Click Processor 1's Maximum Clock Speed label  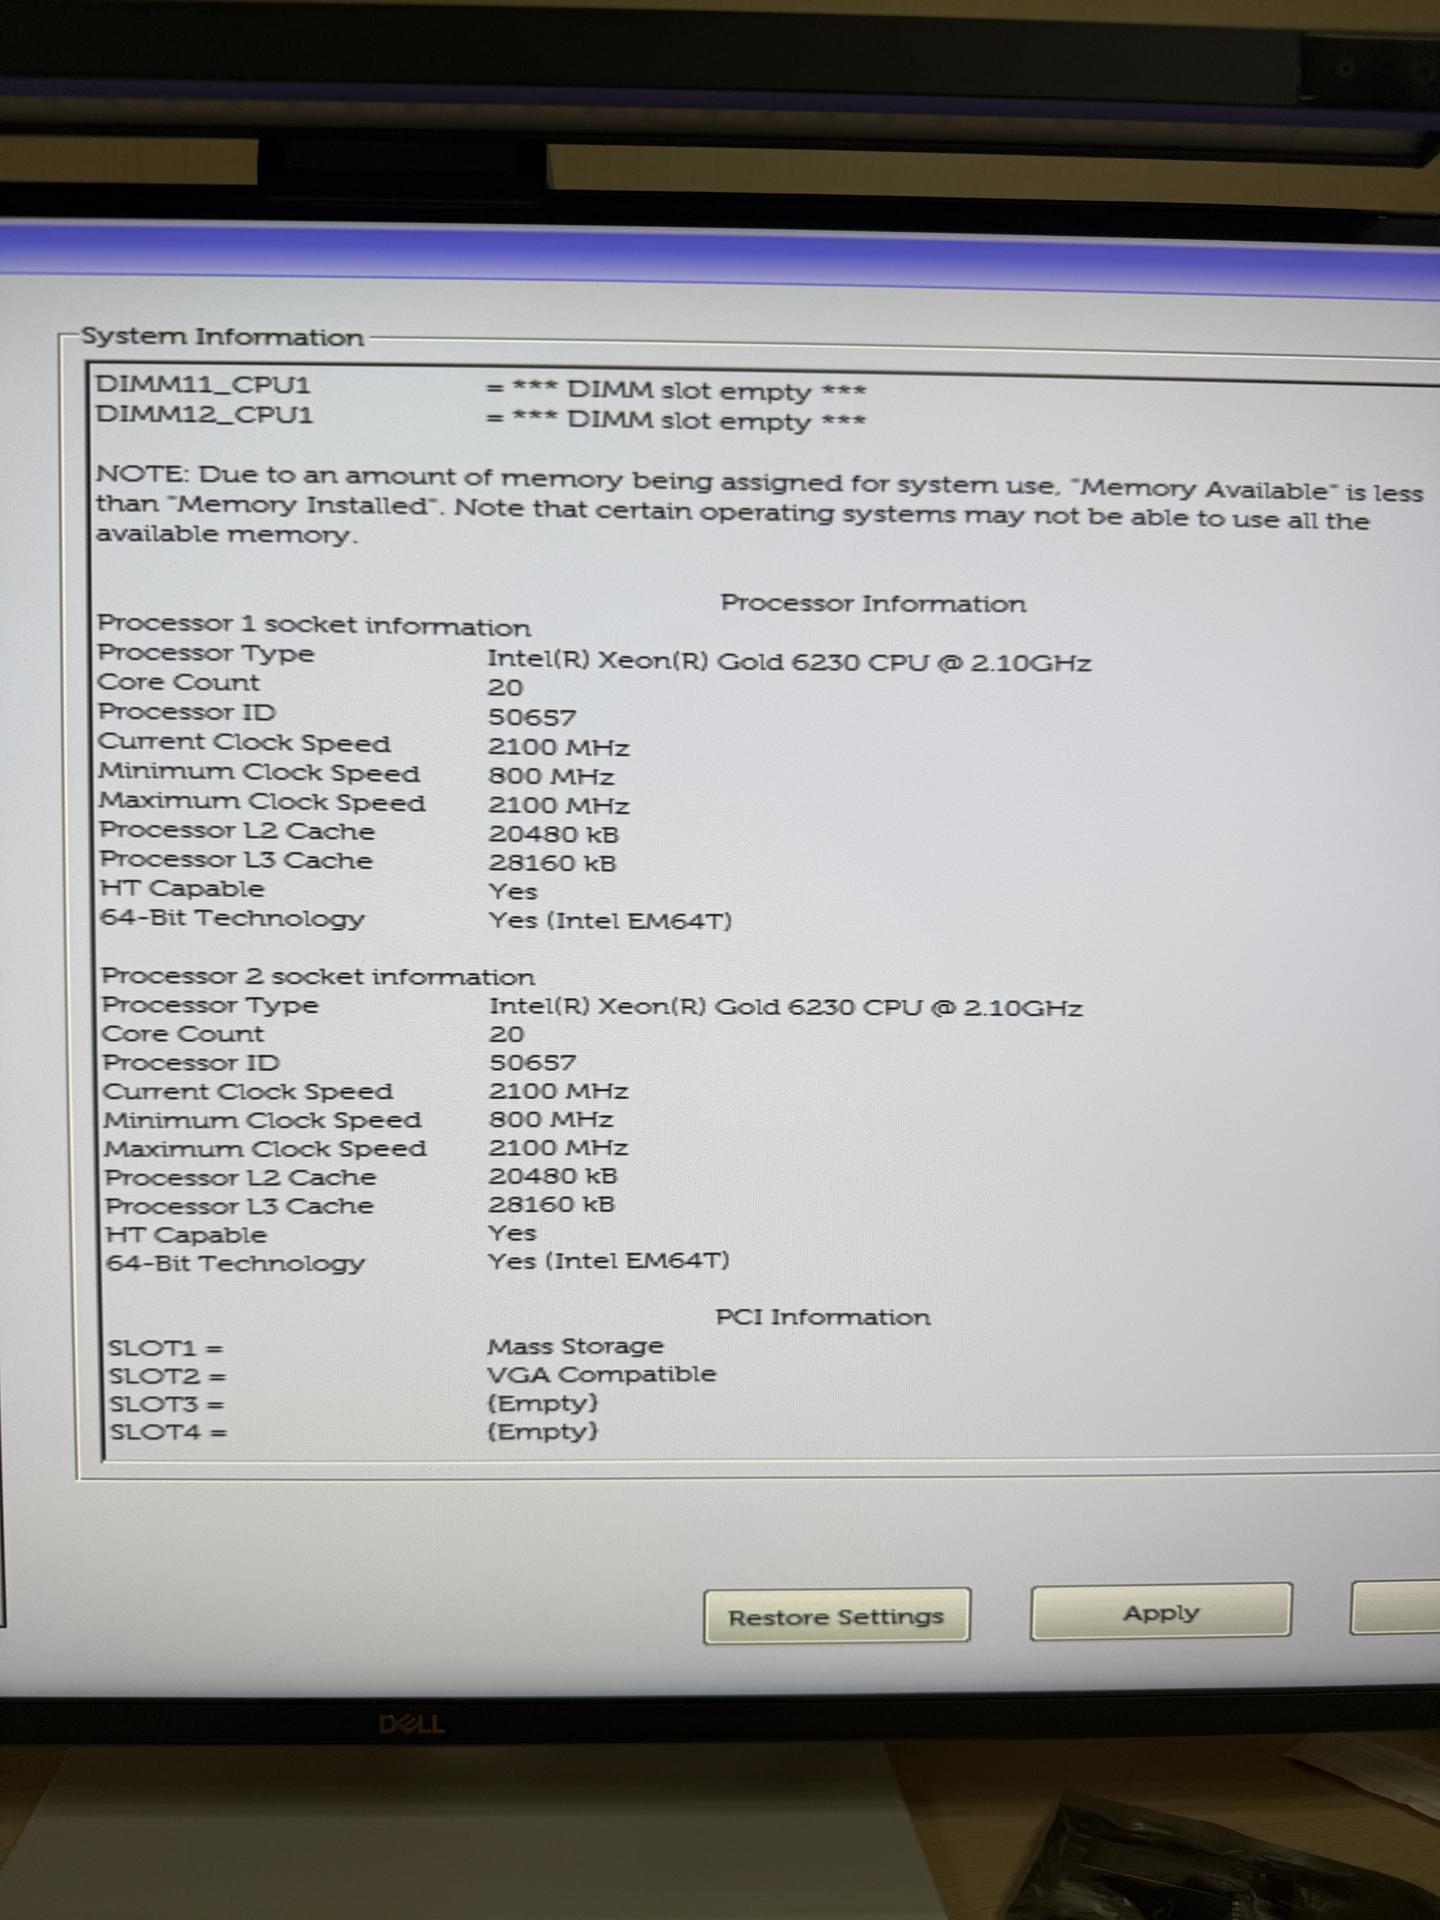coord(262,801)
